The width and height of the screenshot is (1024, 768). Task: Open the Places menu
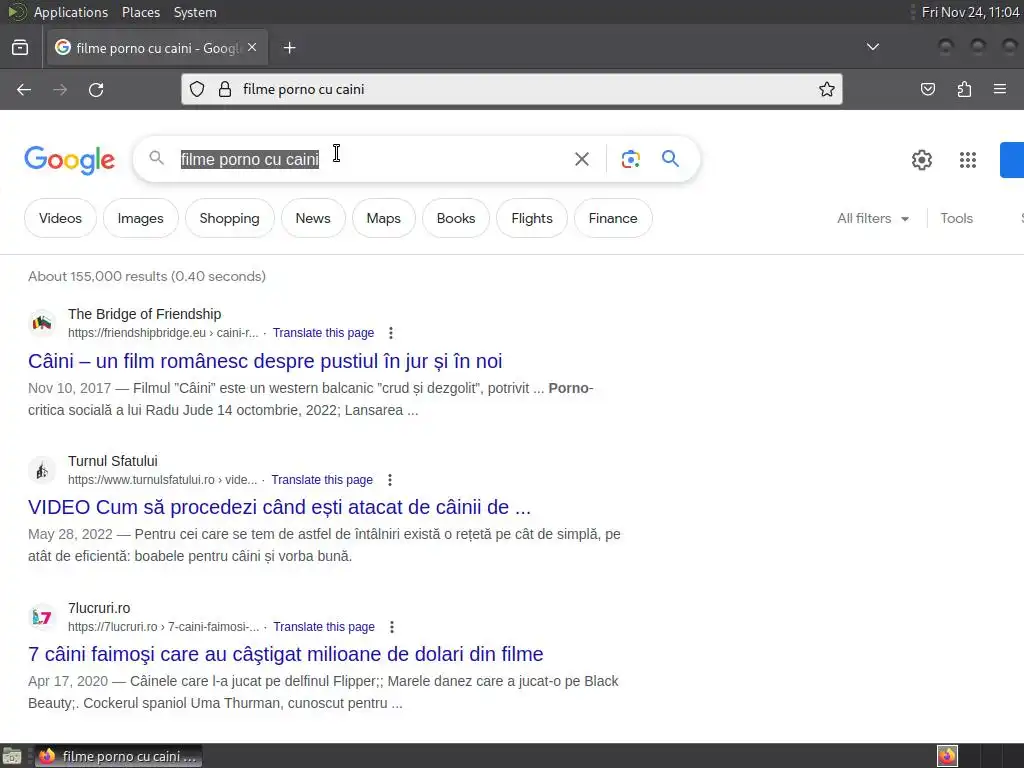140,12
